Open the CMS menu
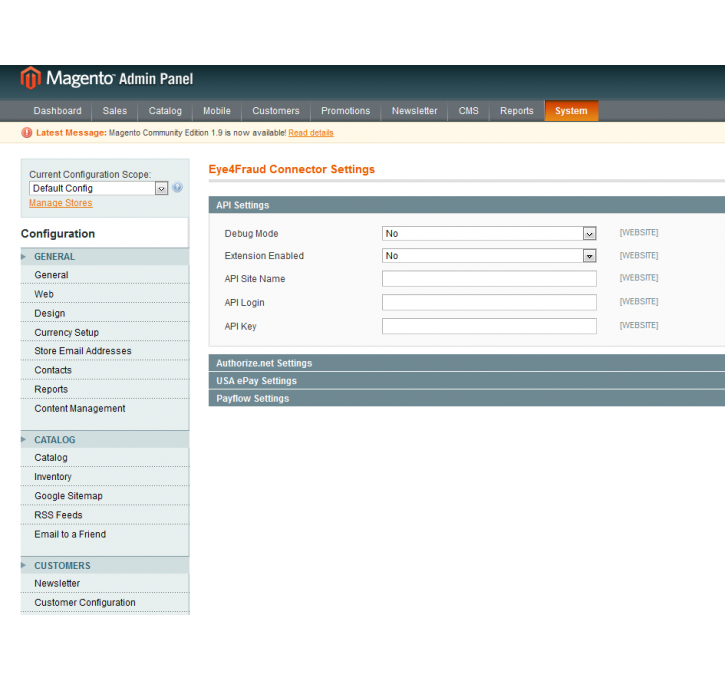 click(468, 111)
